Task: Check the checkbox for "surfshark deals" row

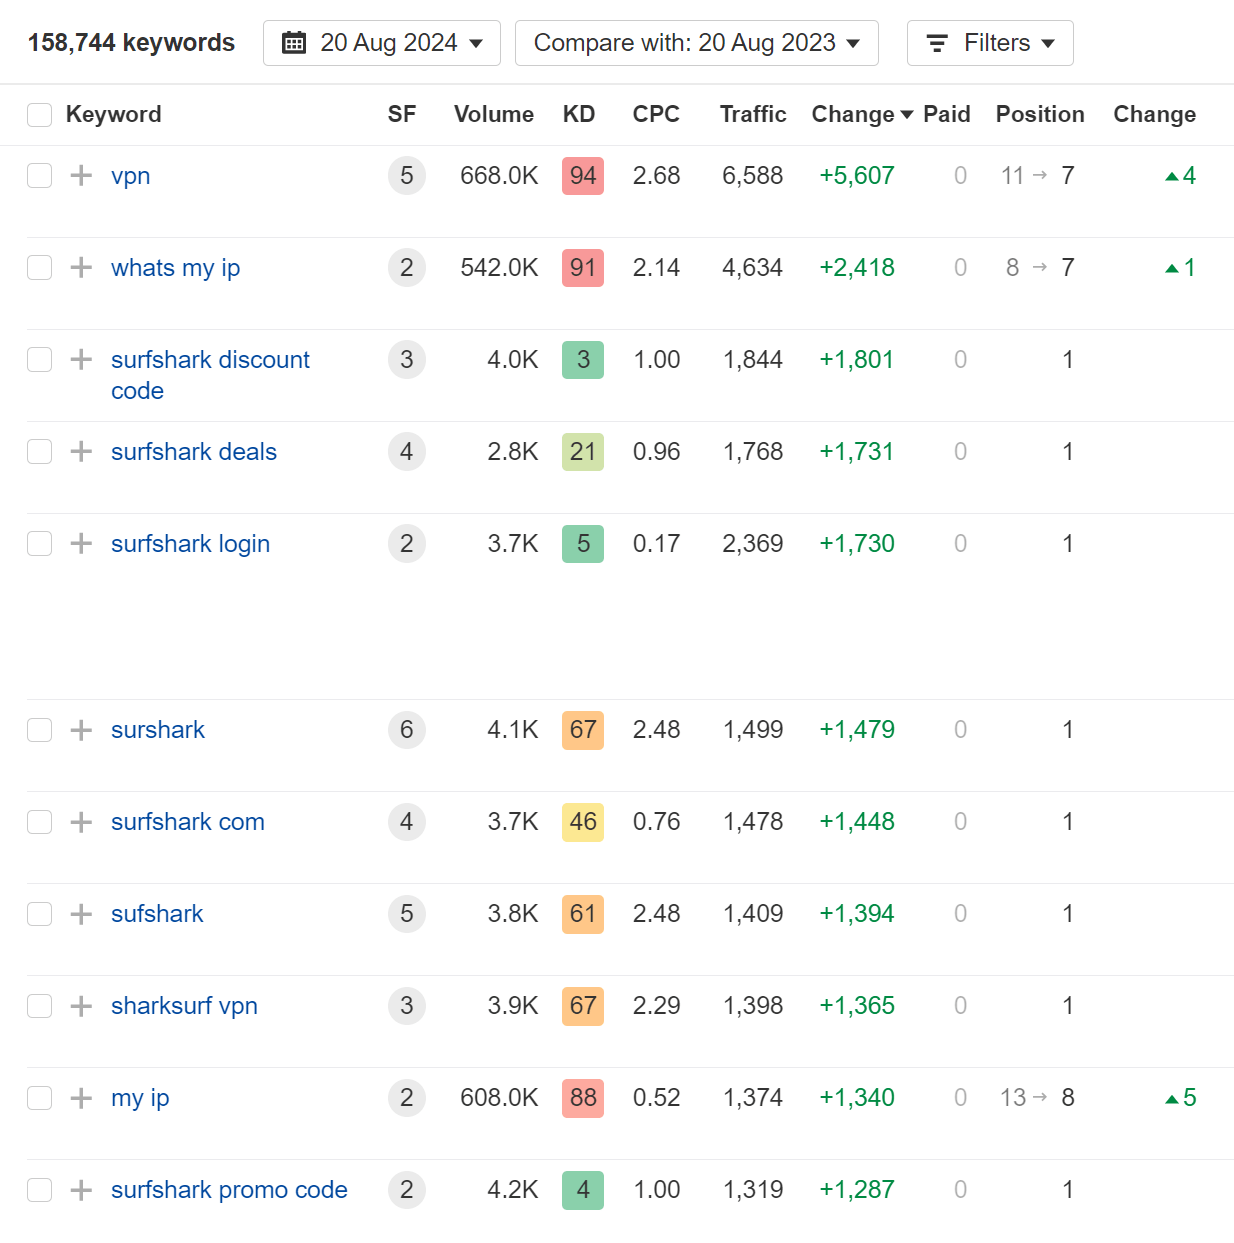Action: 39,451
